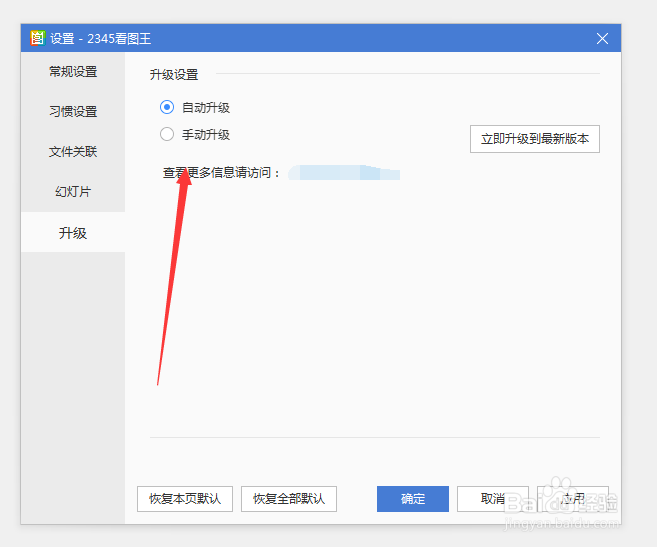Click the 2345看图王 app icon in title bar
Screen dimensions: 657x547
coord(37,38)
